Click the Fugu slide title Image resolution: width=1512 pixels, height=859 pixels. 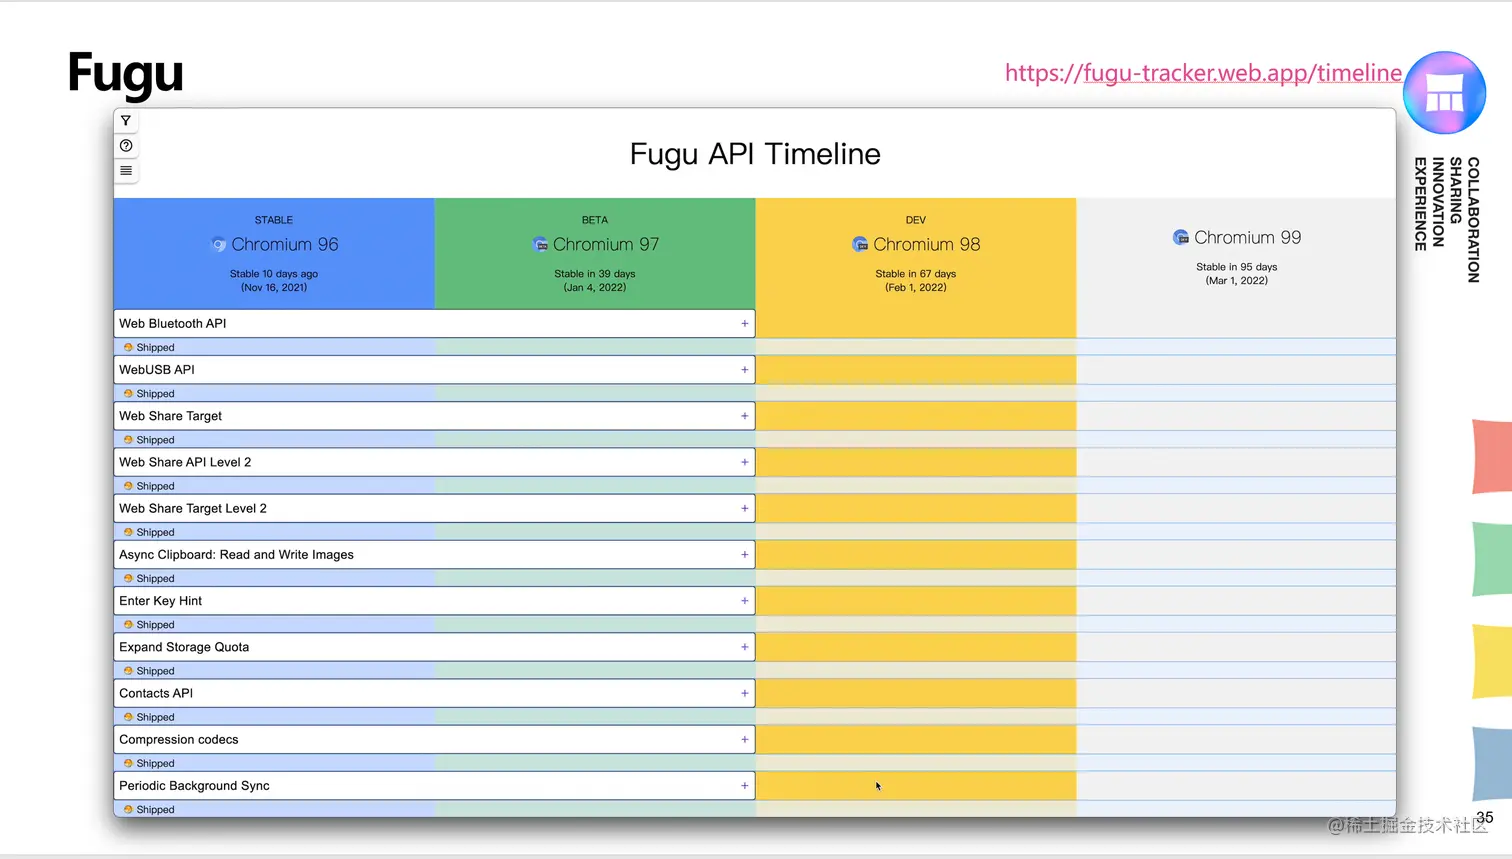tap(126, 74)
